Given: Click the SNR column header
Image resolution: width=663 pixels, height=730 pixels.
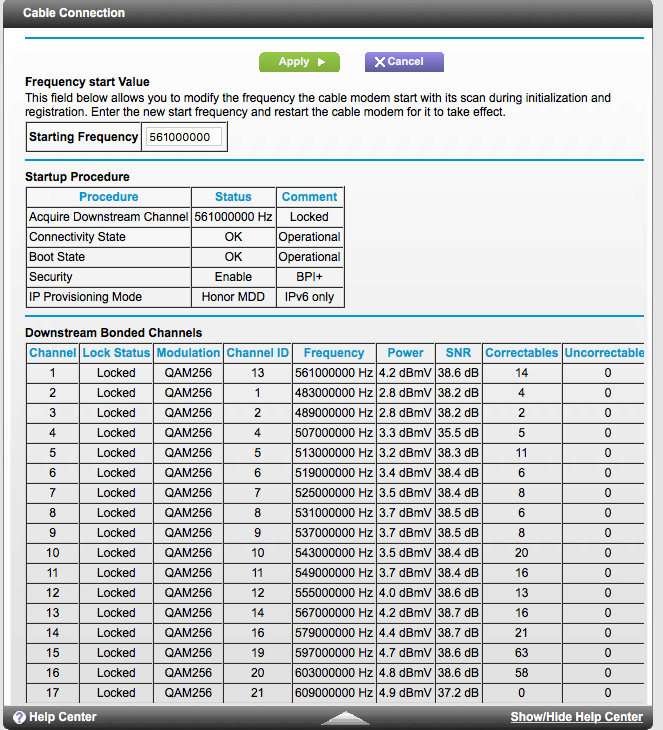Looking at the screenshot, I should [458, 353].
